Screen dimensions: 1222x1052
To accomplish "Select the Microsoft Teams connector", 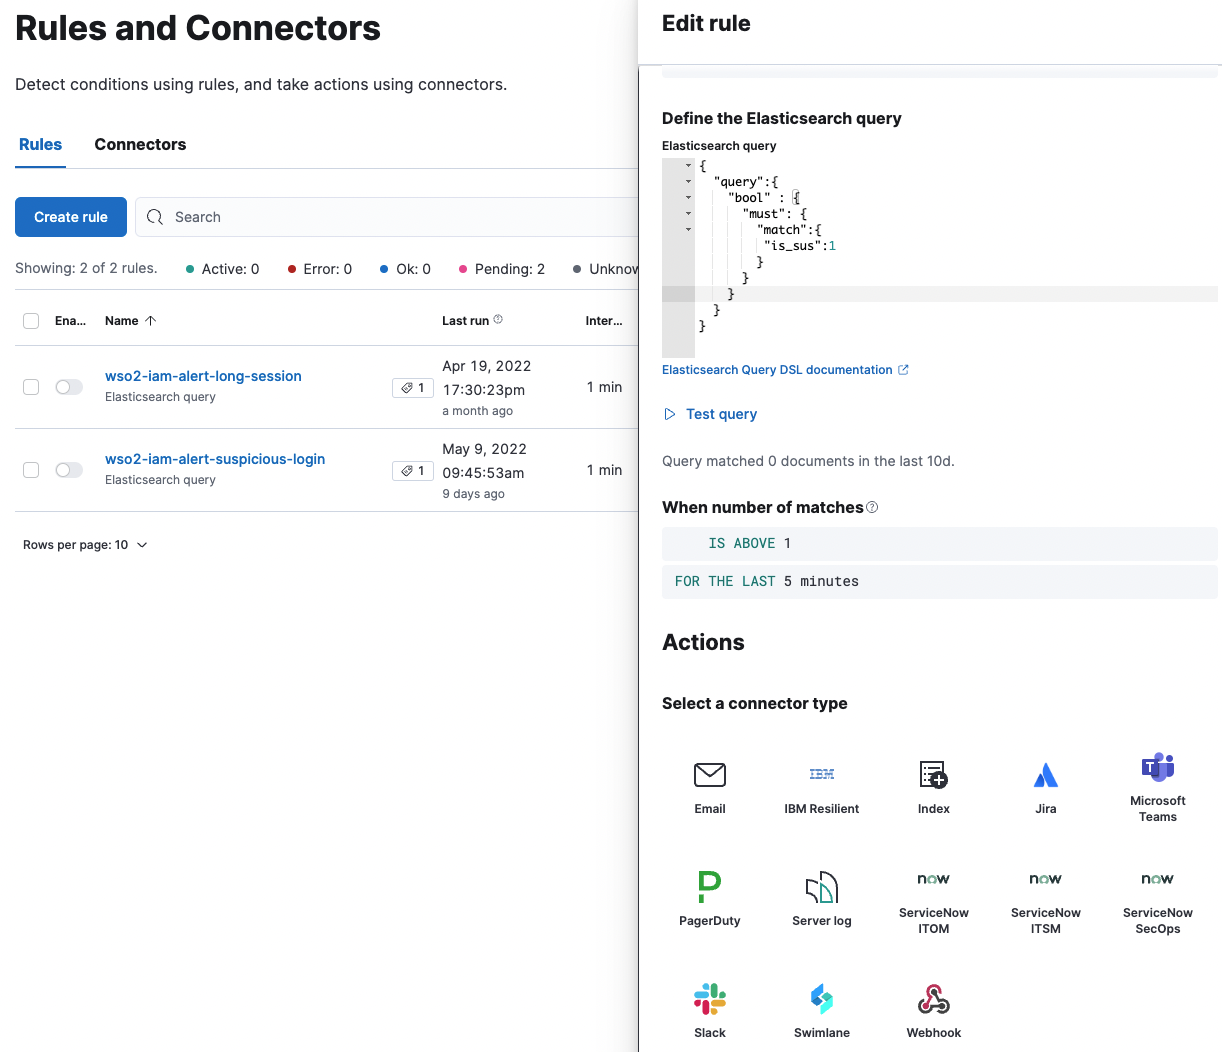I will click(1158, 787).
